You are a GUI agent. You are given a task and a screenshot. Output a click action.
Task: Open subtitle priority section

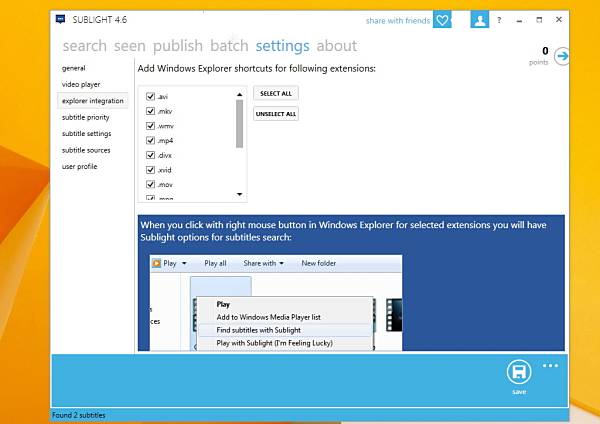tap(85, 117)
